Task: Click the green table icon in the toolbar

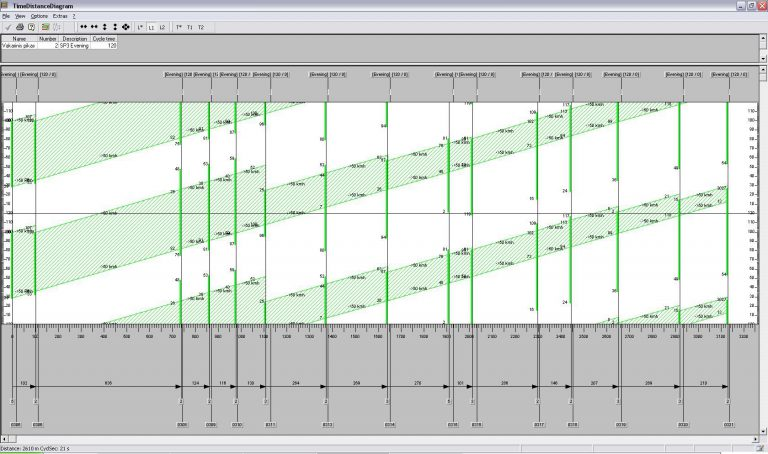Action: (x=45, y=27)
